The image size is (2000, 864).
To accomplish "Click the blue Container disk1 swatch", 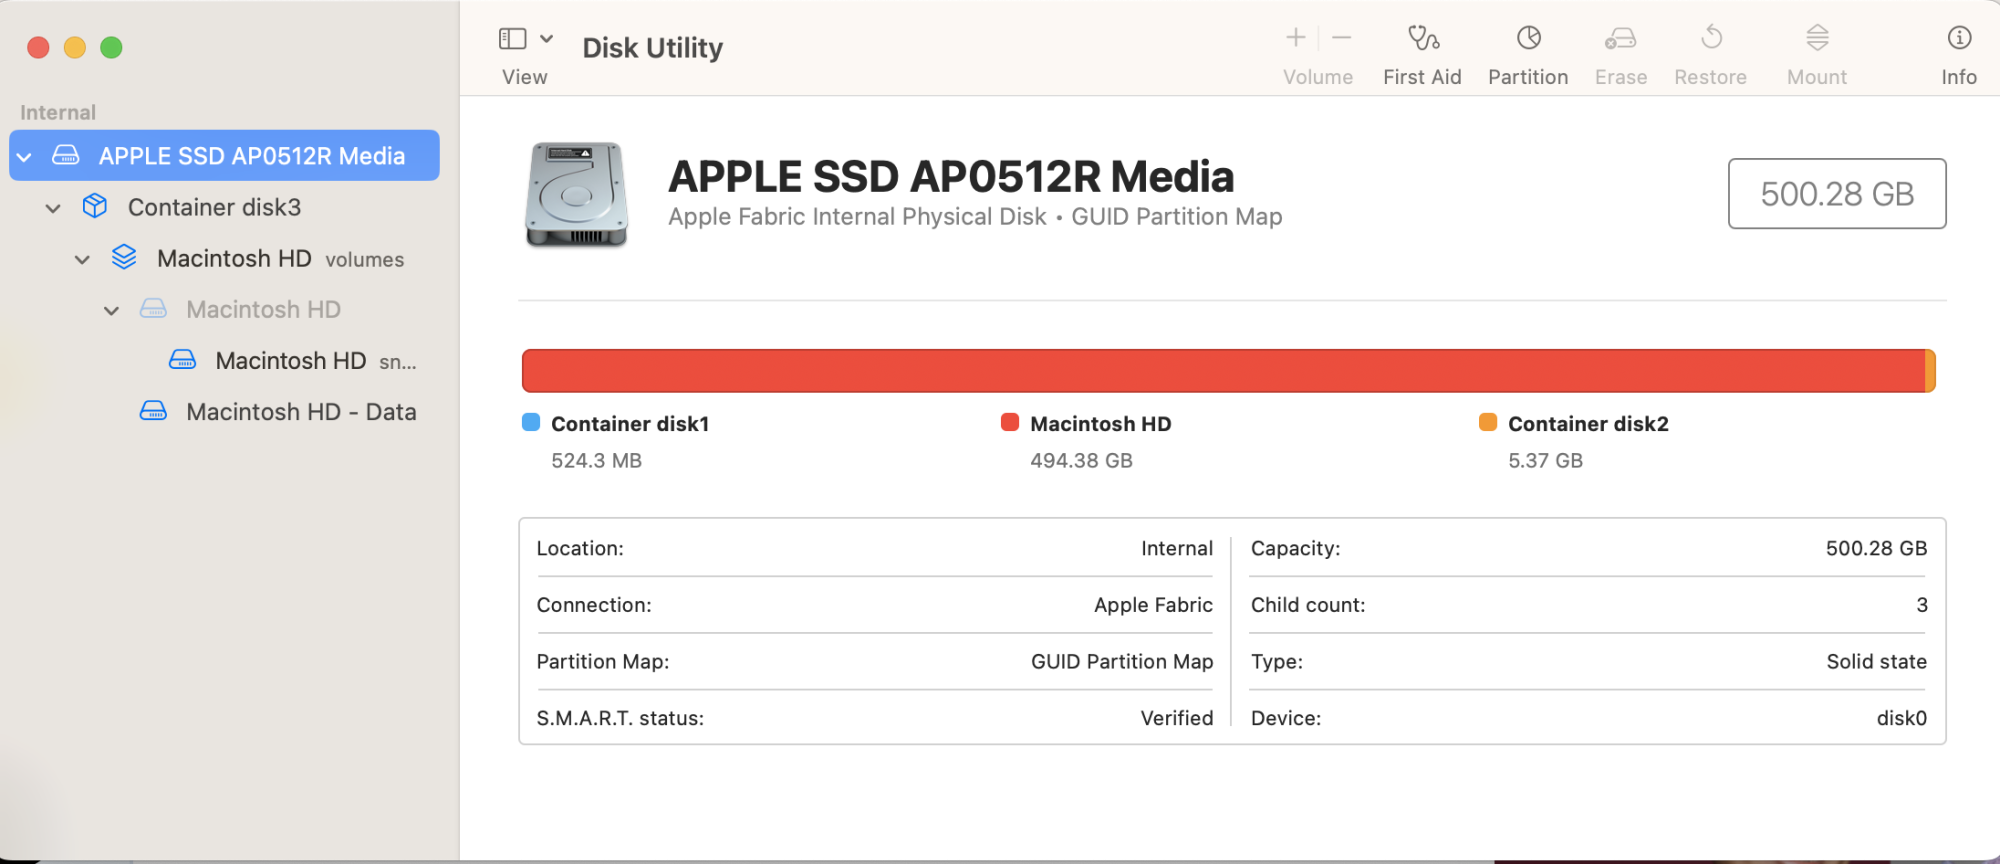I will point(531,422).
